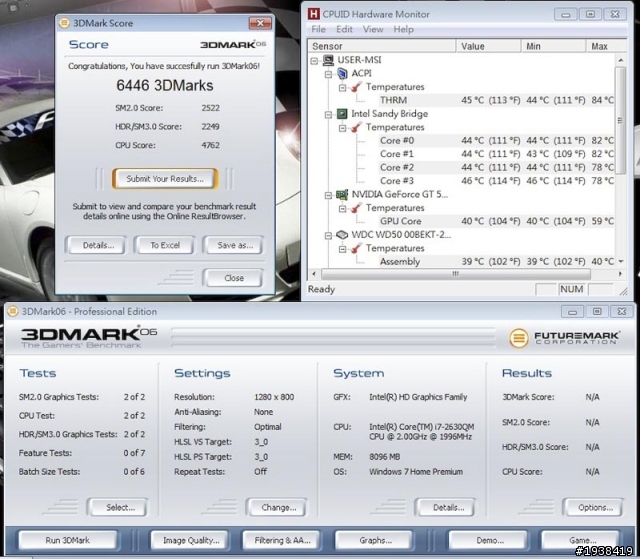Screen dimensions: 640x559
Task: Click the NVIDIA GeForce graphics card icon
Action: tap(342, 195)
